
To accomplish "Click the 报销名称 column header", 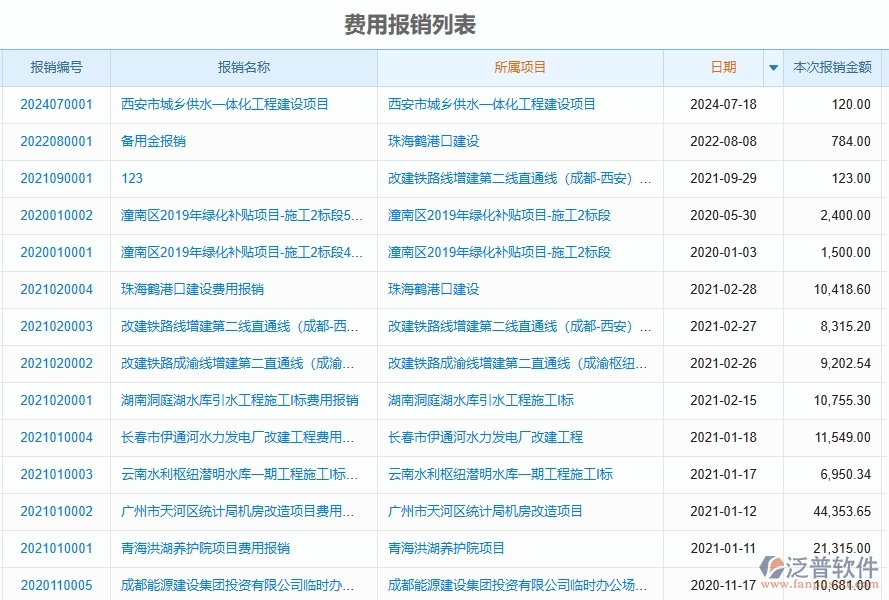I will [x=243, y=68].
